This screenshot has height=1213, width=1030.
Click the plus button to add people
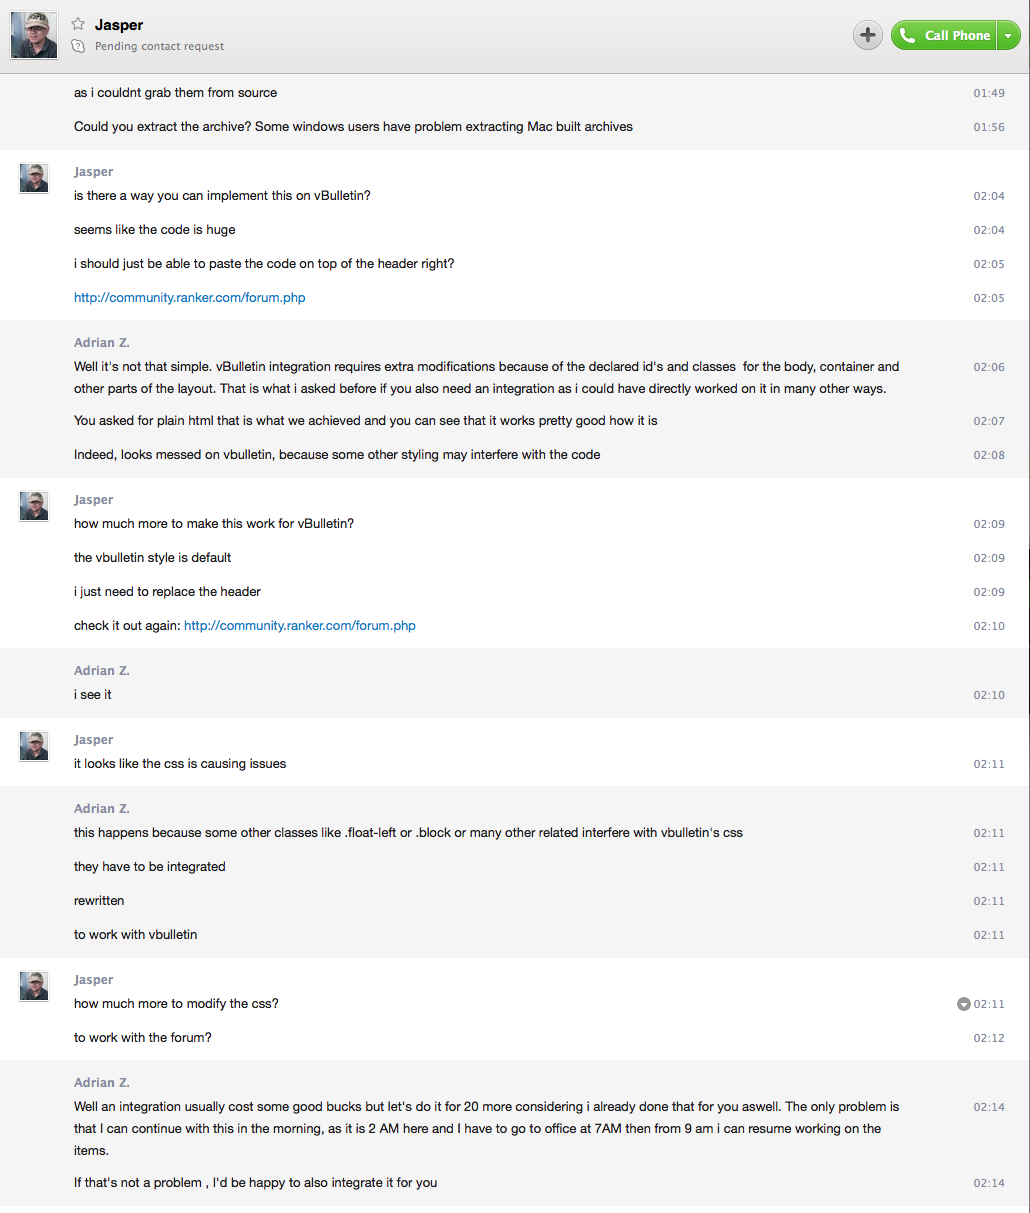(867, 35)
